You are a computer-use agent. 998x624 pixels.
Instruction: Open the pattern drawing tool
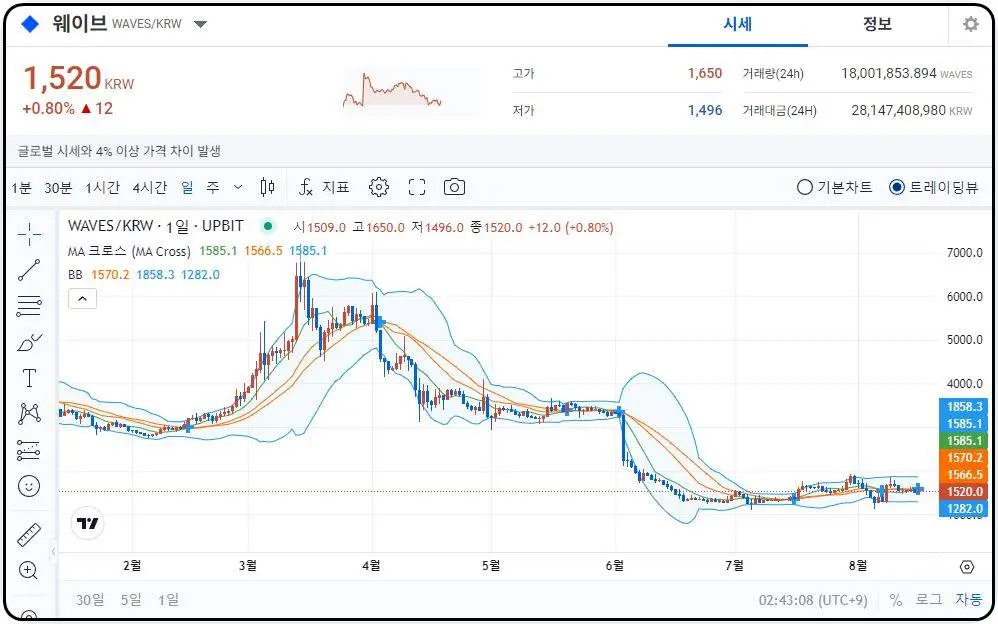29,414
